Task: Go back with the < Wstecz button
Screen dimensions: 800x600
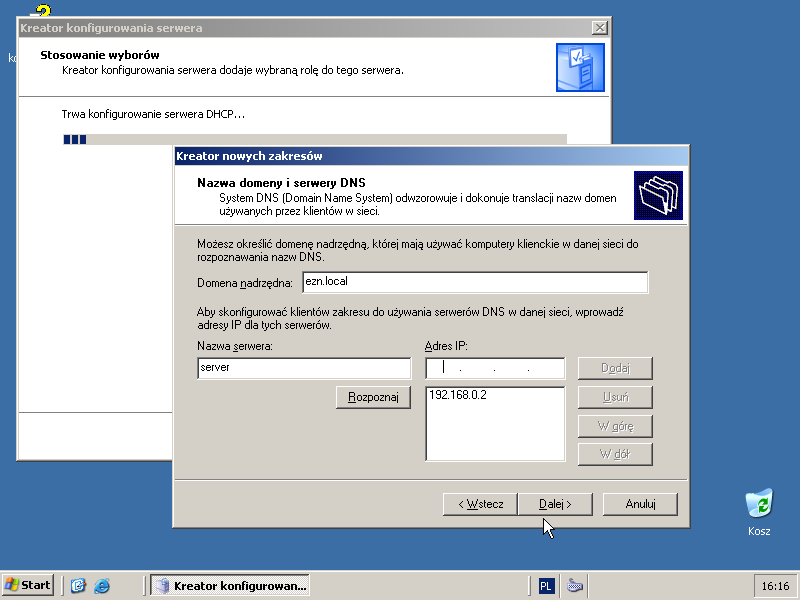Action: click(481, 504)
